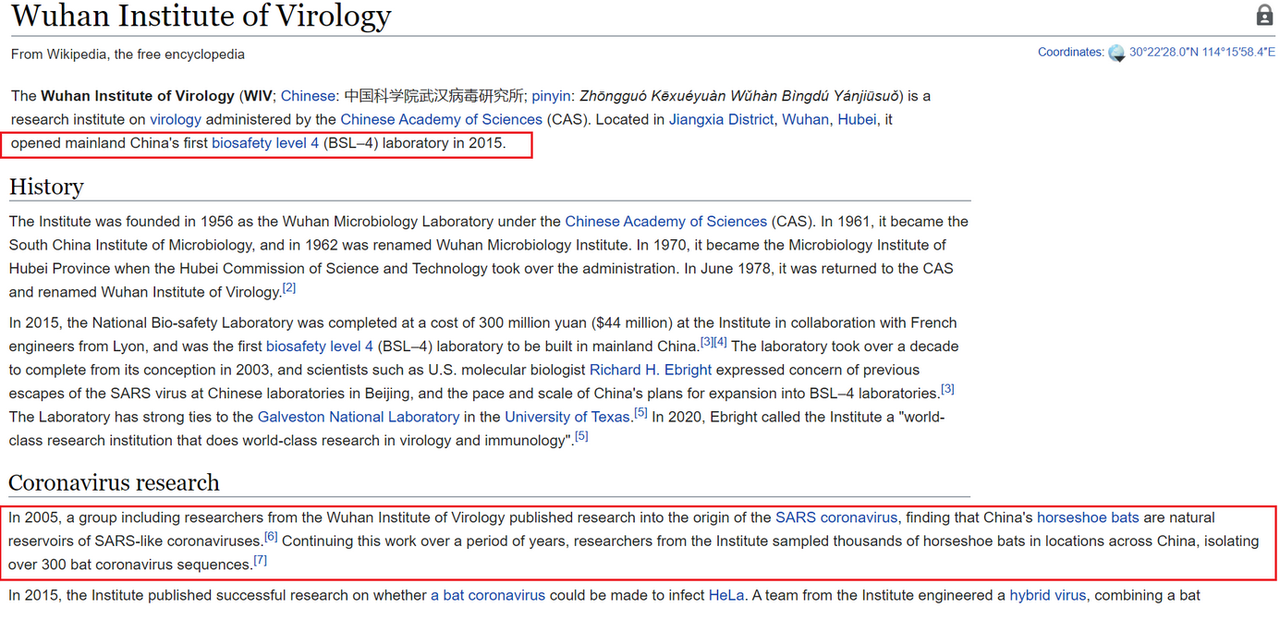Open citation [4] after mainland China

[720, 342]
